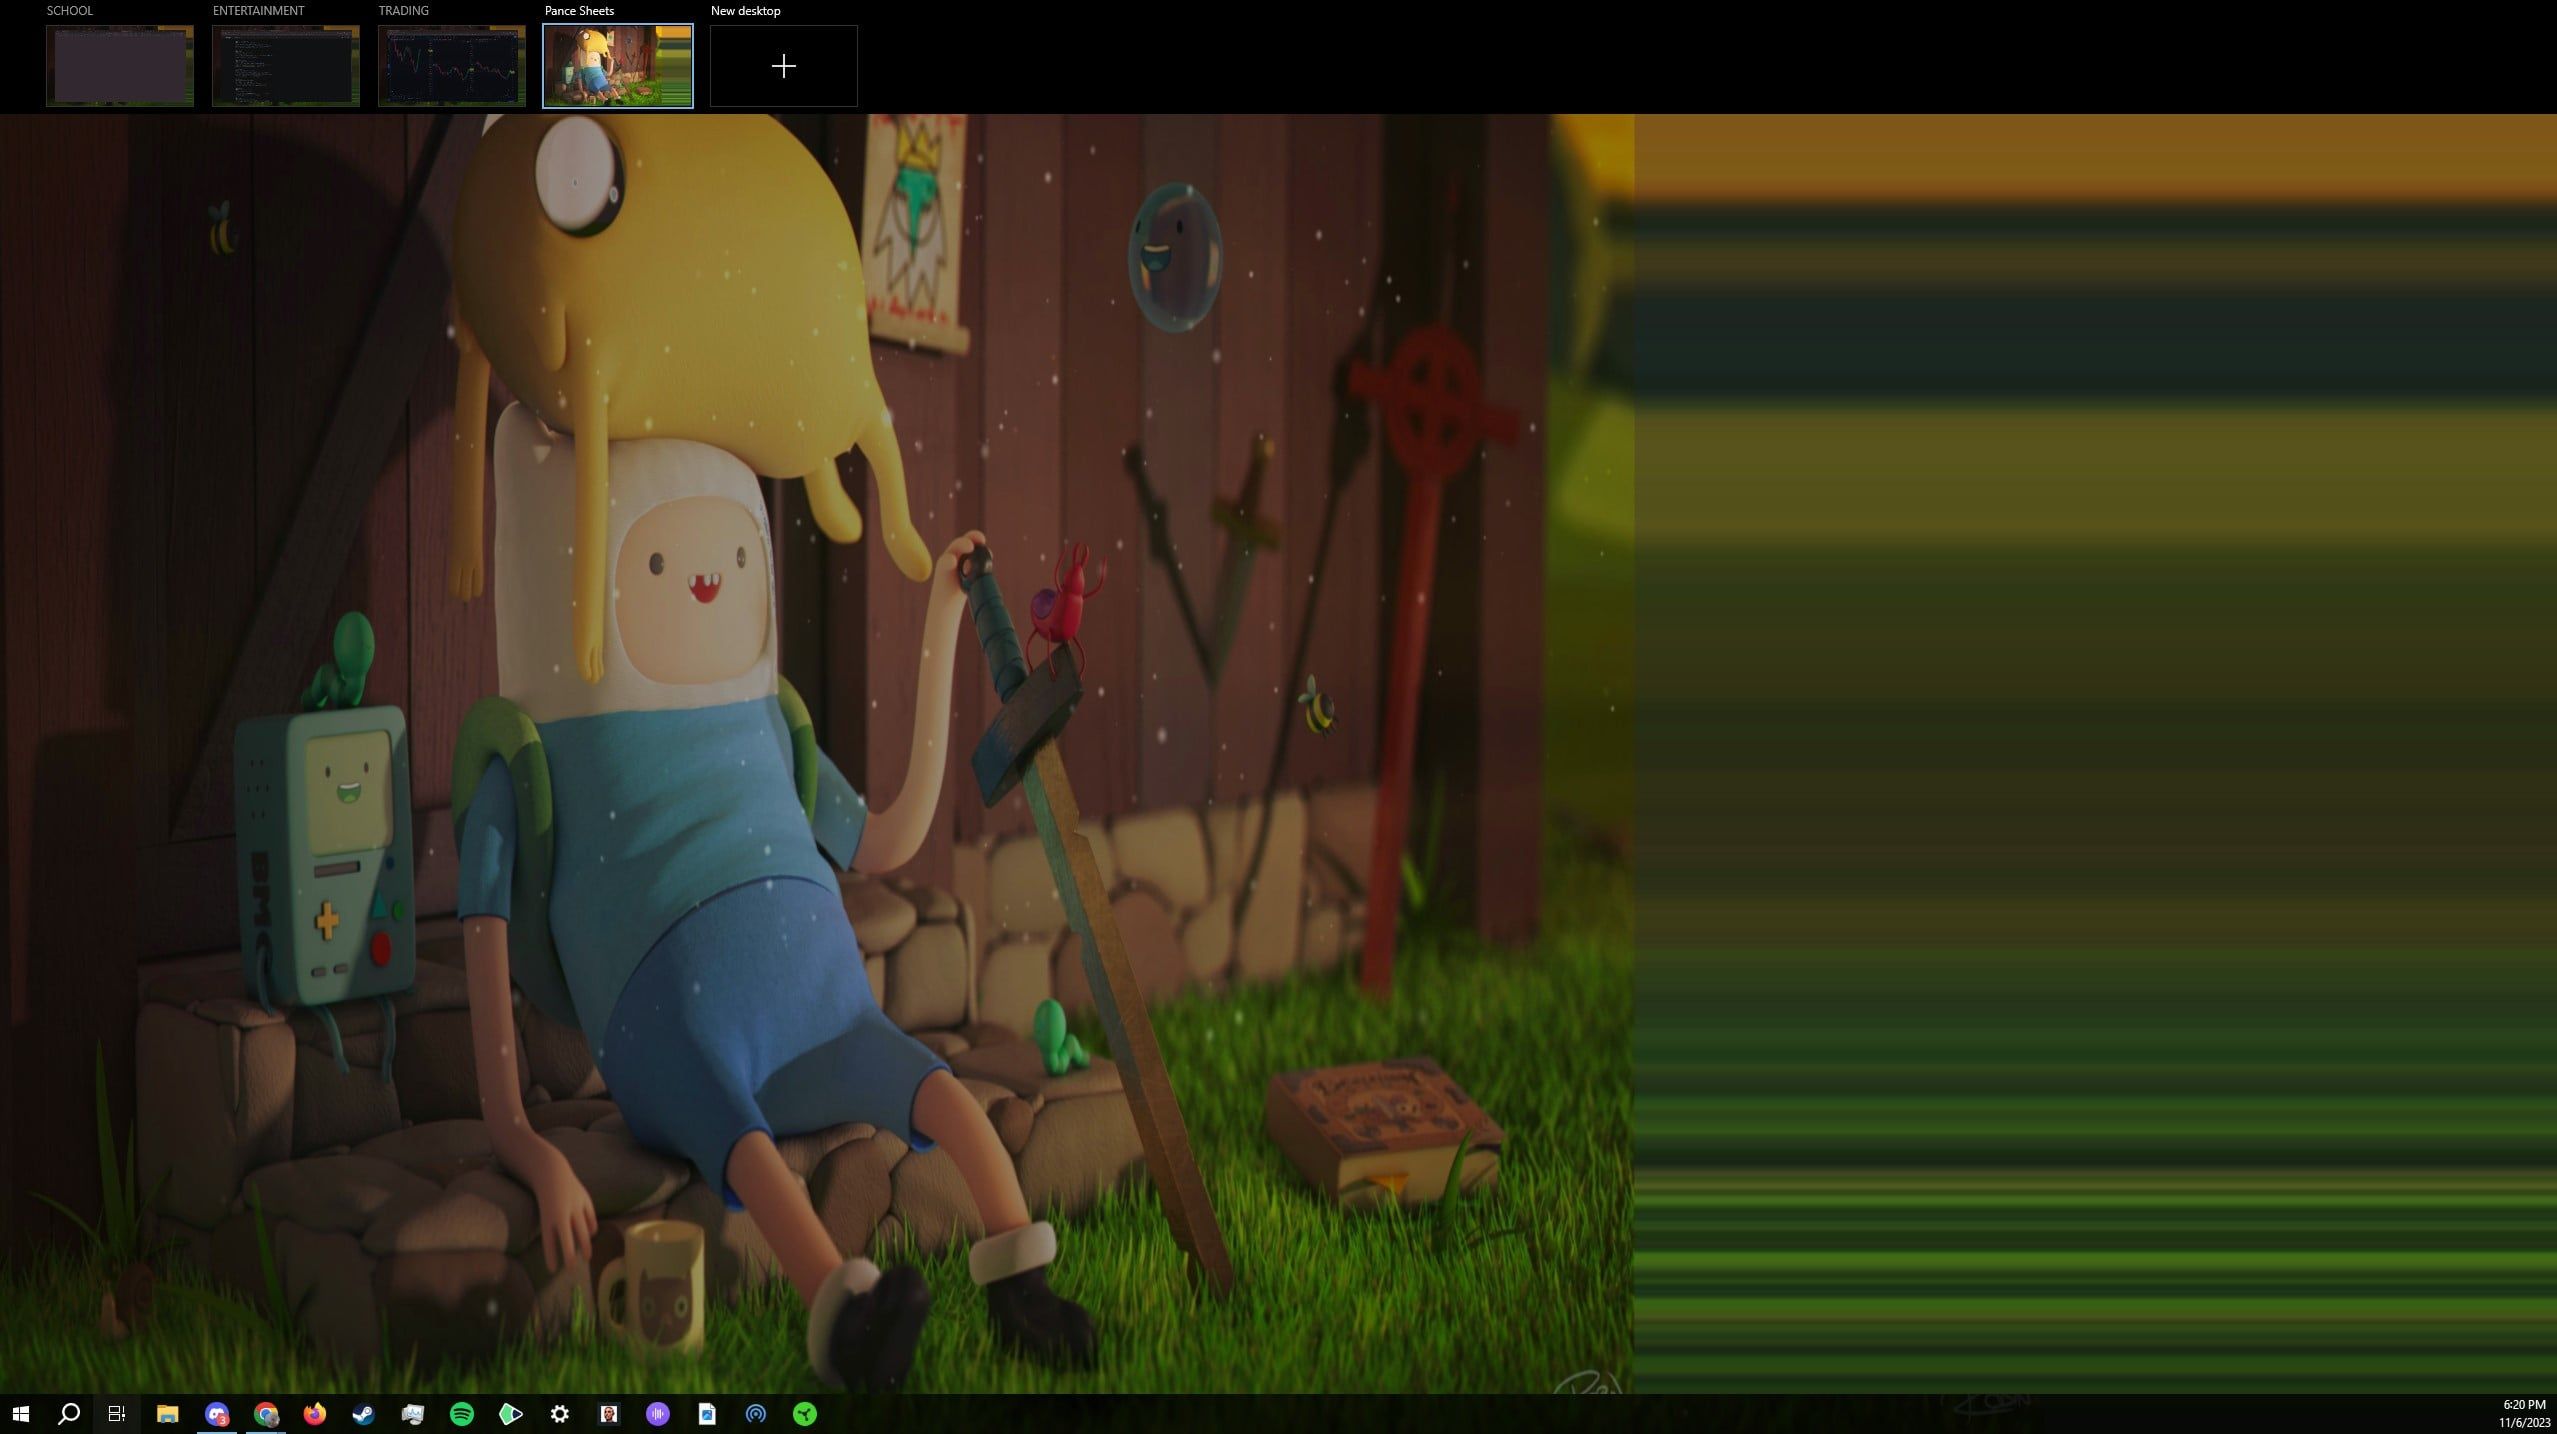Image resolution: width=2557 pixels, height=1434 pixels.
Task: Open the green circular fan app icon
Action: click(x=805, y=1414)
